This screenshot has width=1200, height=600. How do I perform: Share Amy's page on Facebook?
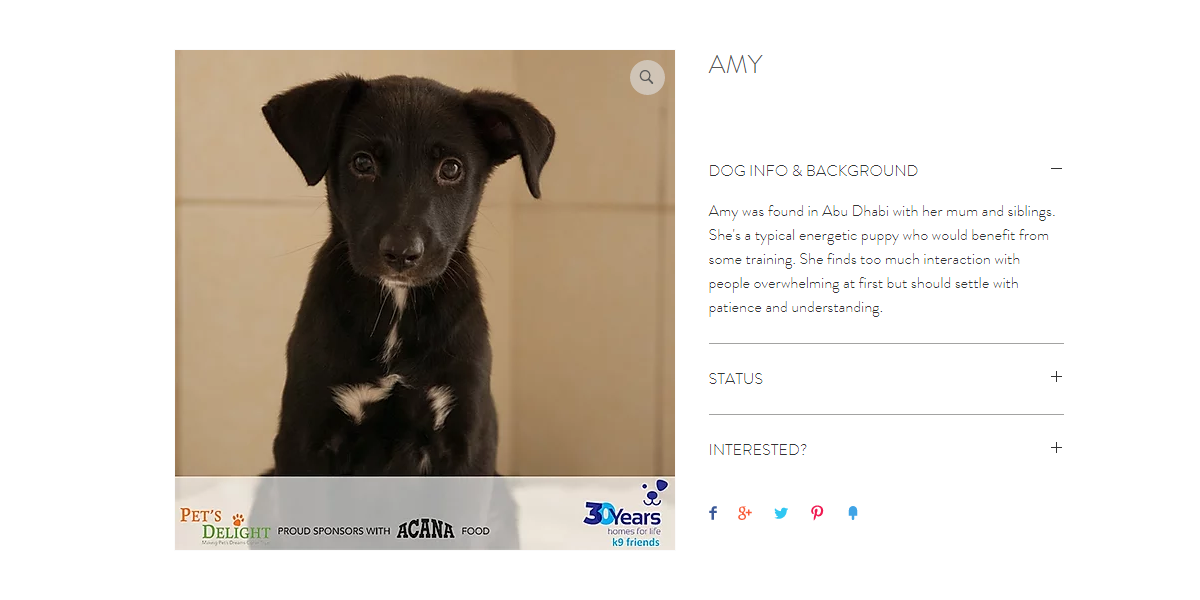coord(713,513)
